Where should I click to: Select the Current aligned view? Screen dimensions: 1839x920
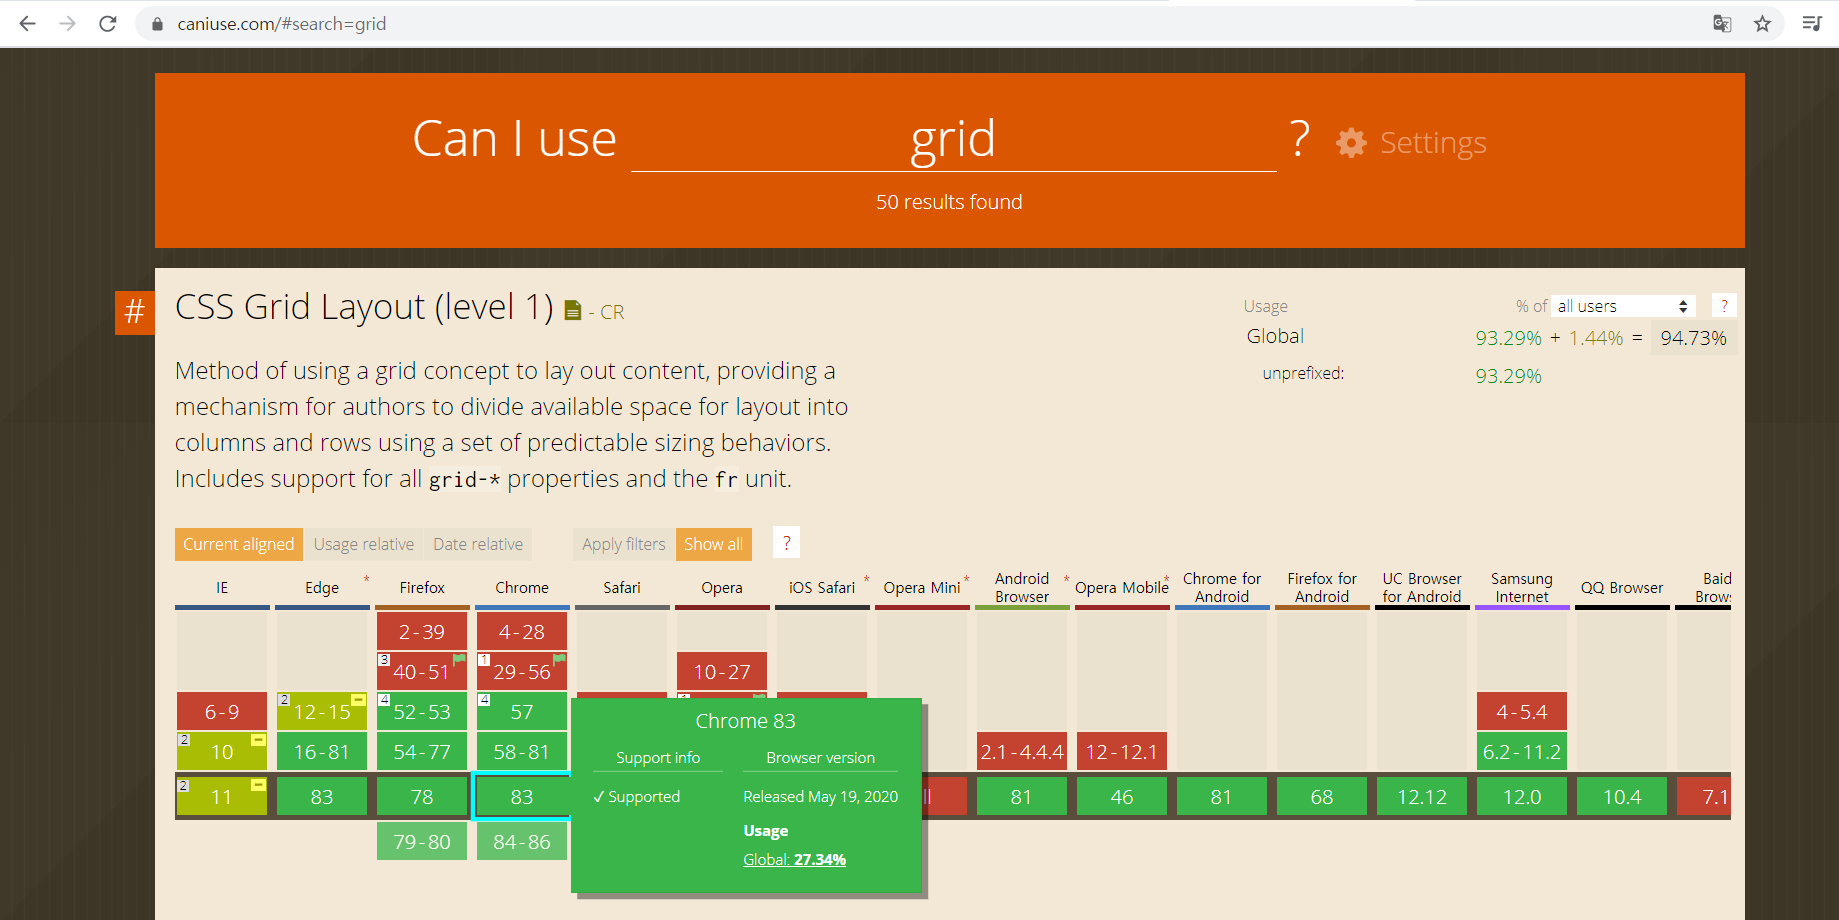[x=239, y=544]
